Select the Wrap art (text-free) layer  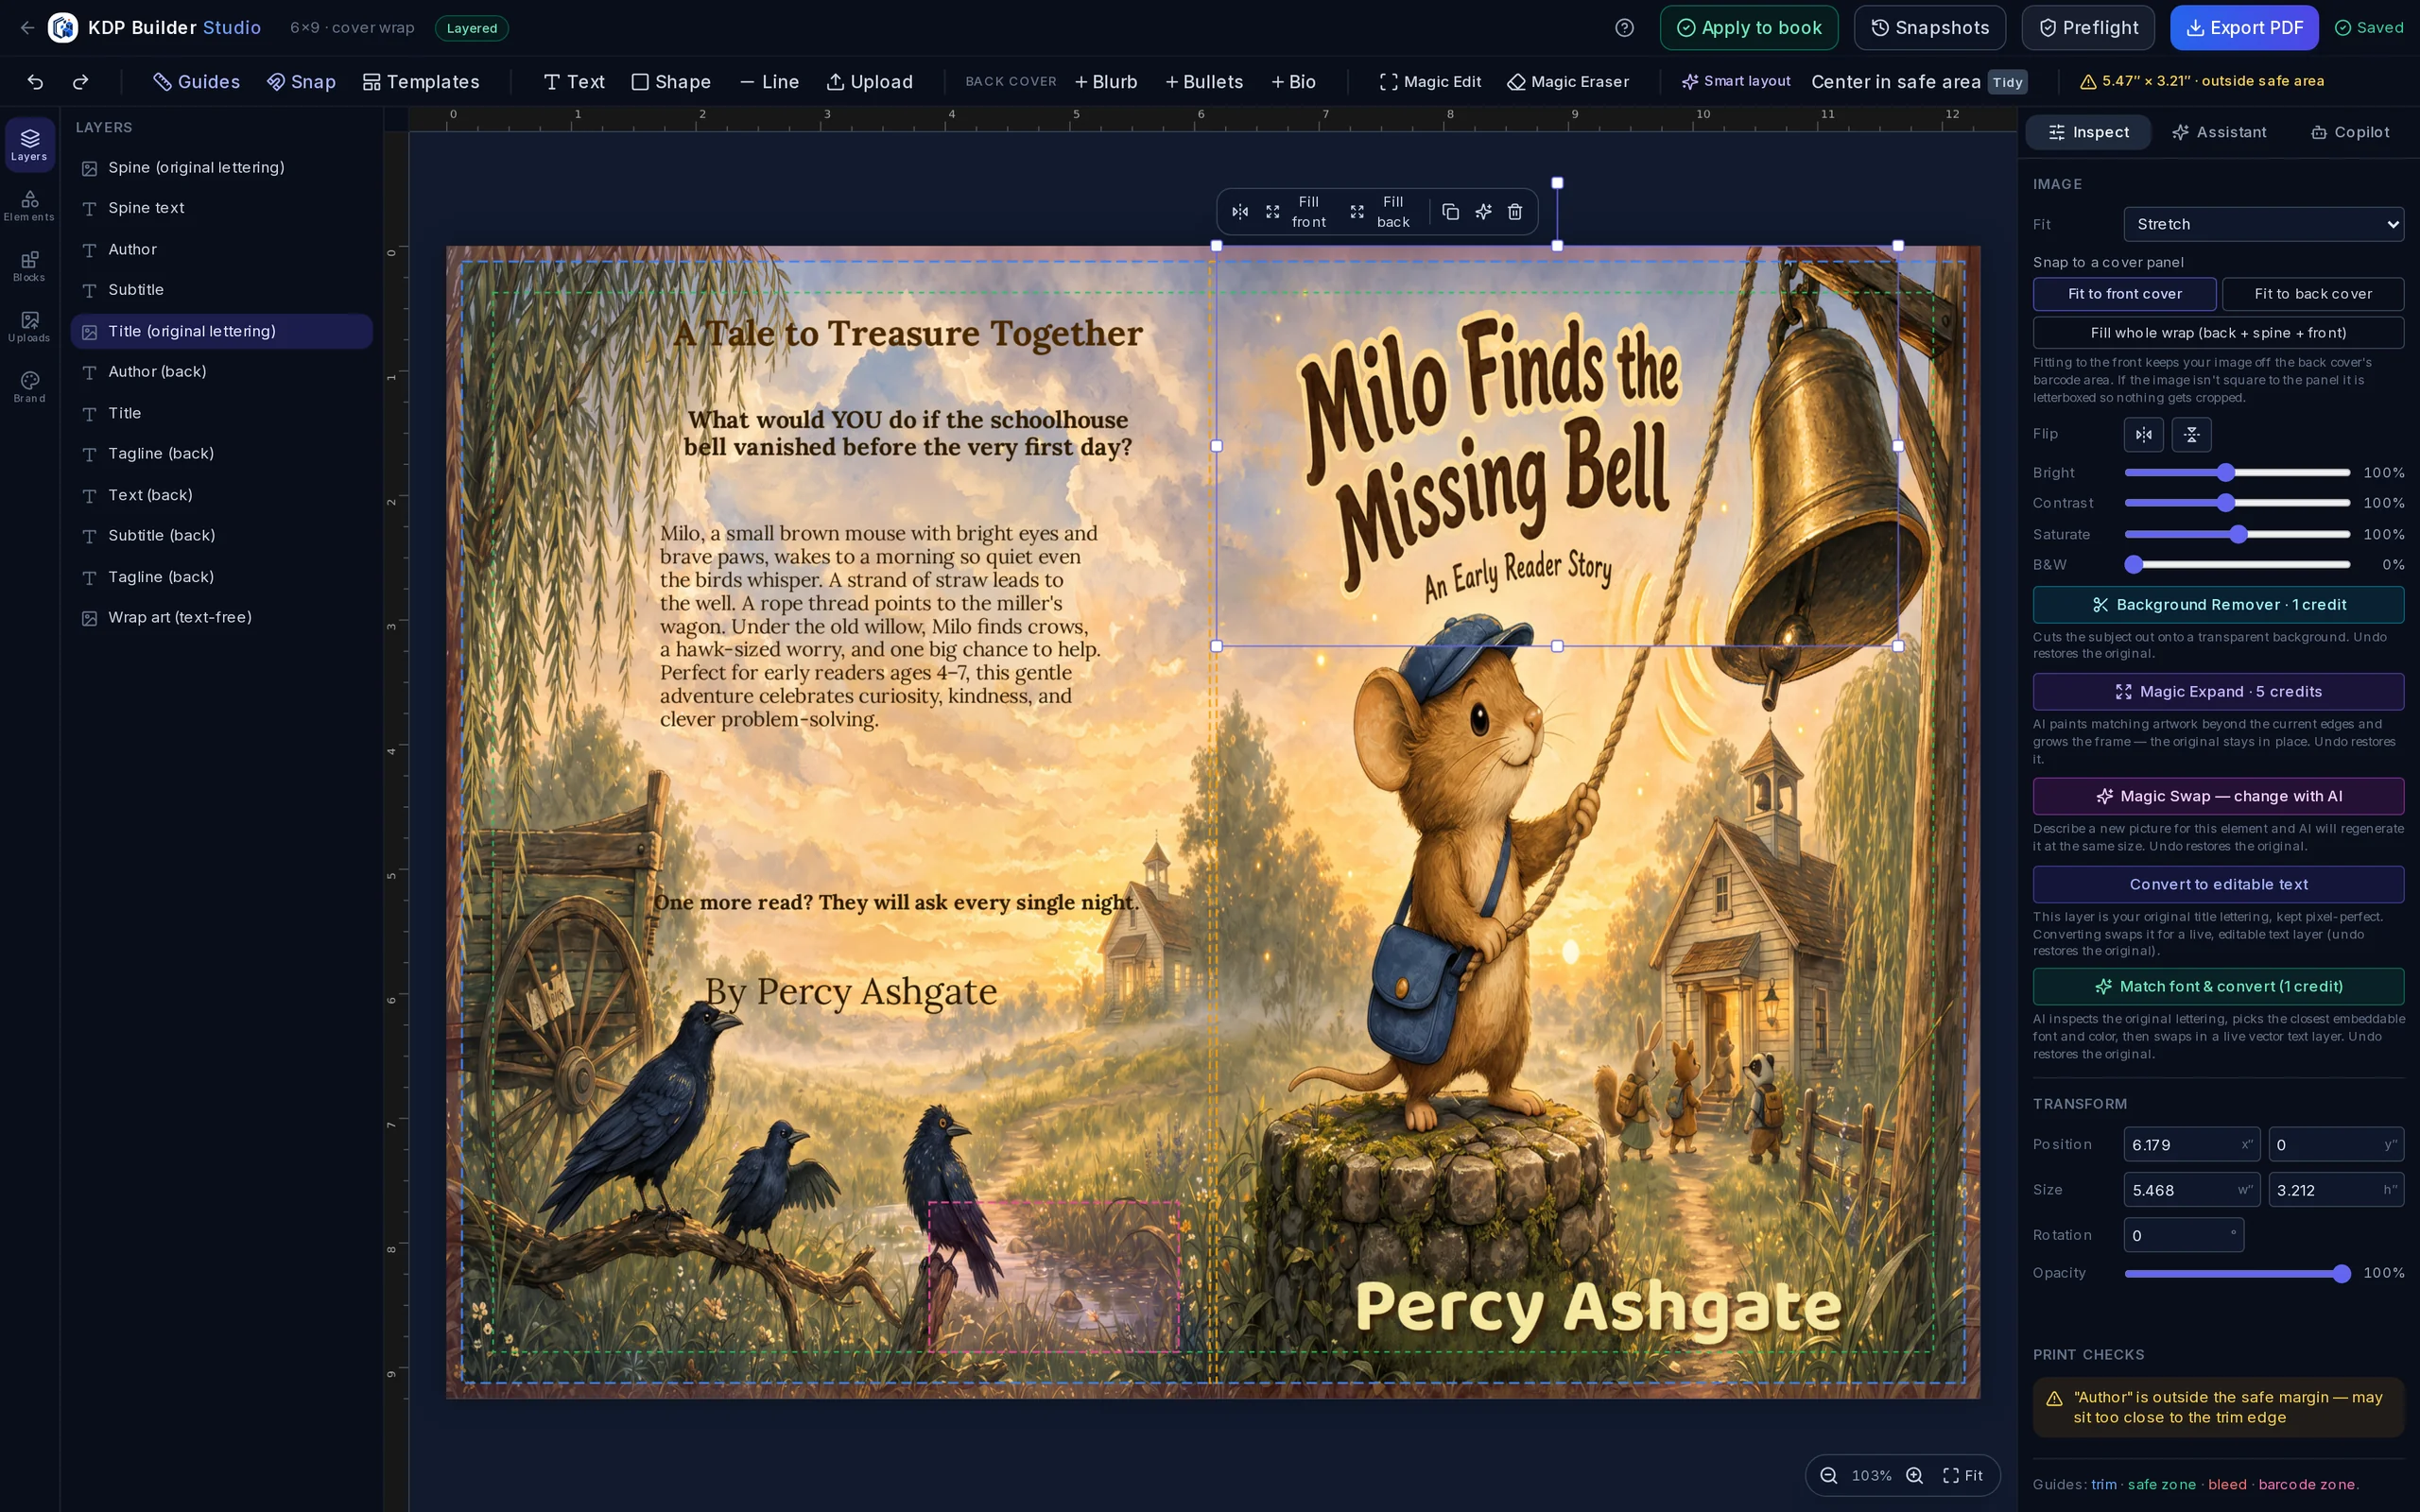221,618
